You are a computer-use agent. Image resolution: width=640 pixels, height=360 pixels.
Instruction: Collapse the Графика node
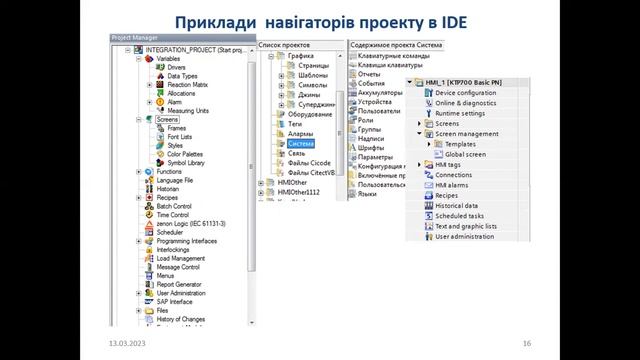pos(271,56)
